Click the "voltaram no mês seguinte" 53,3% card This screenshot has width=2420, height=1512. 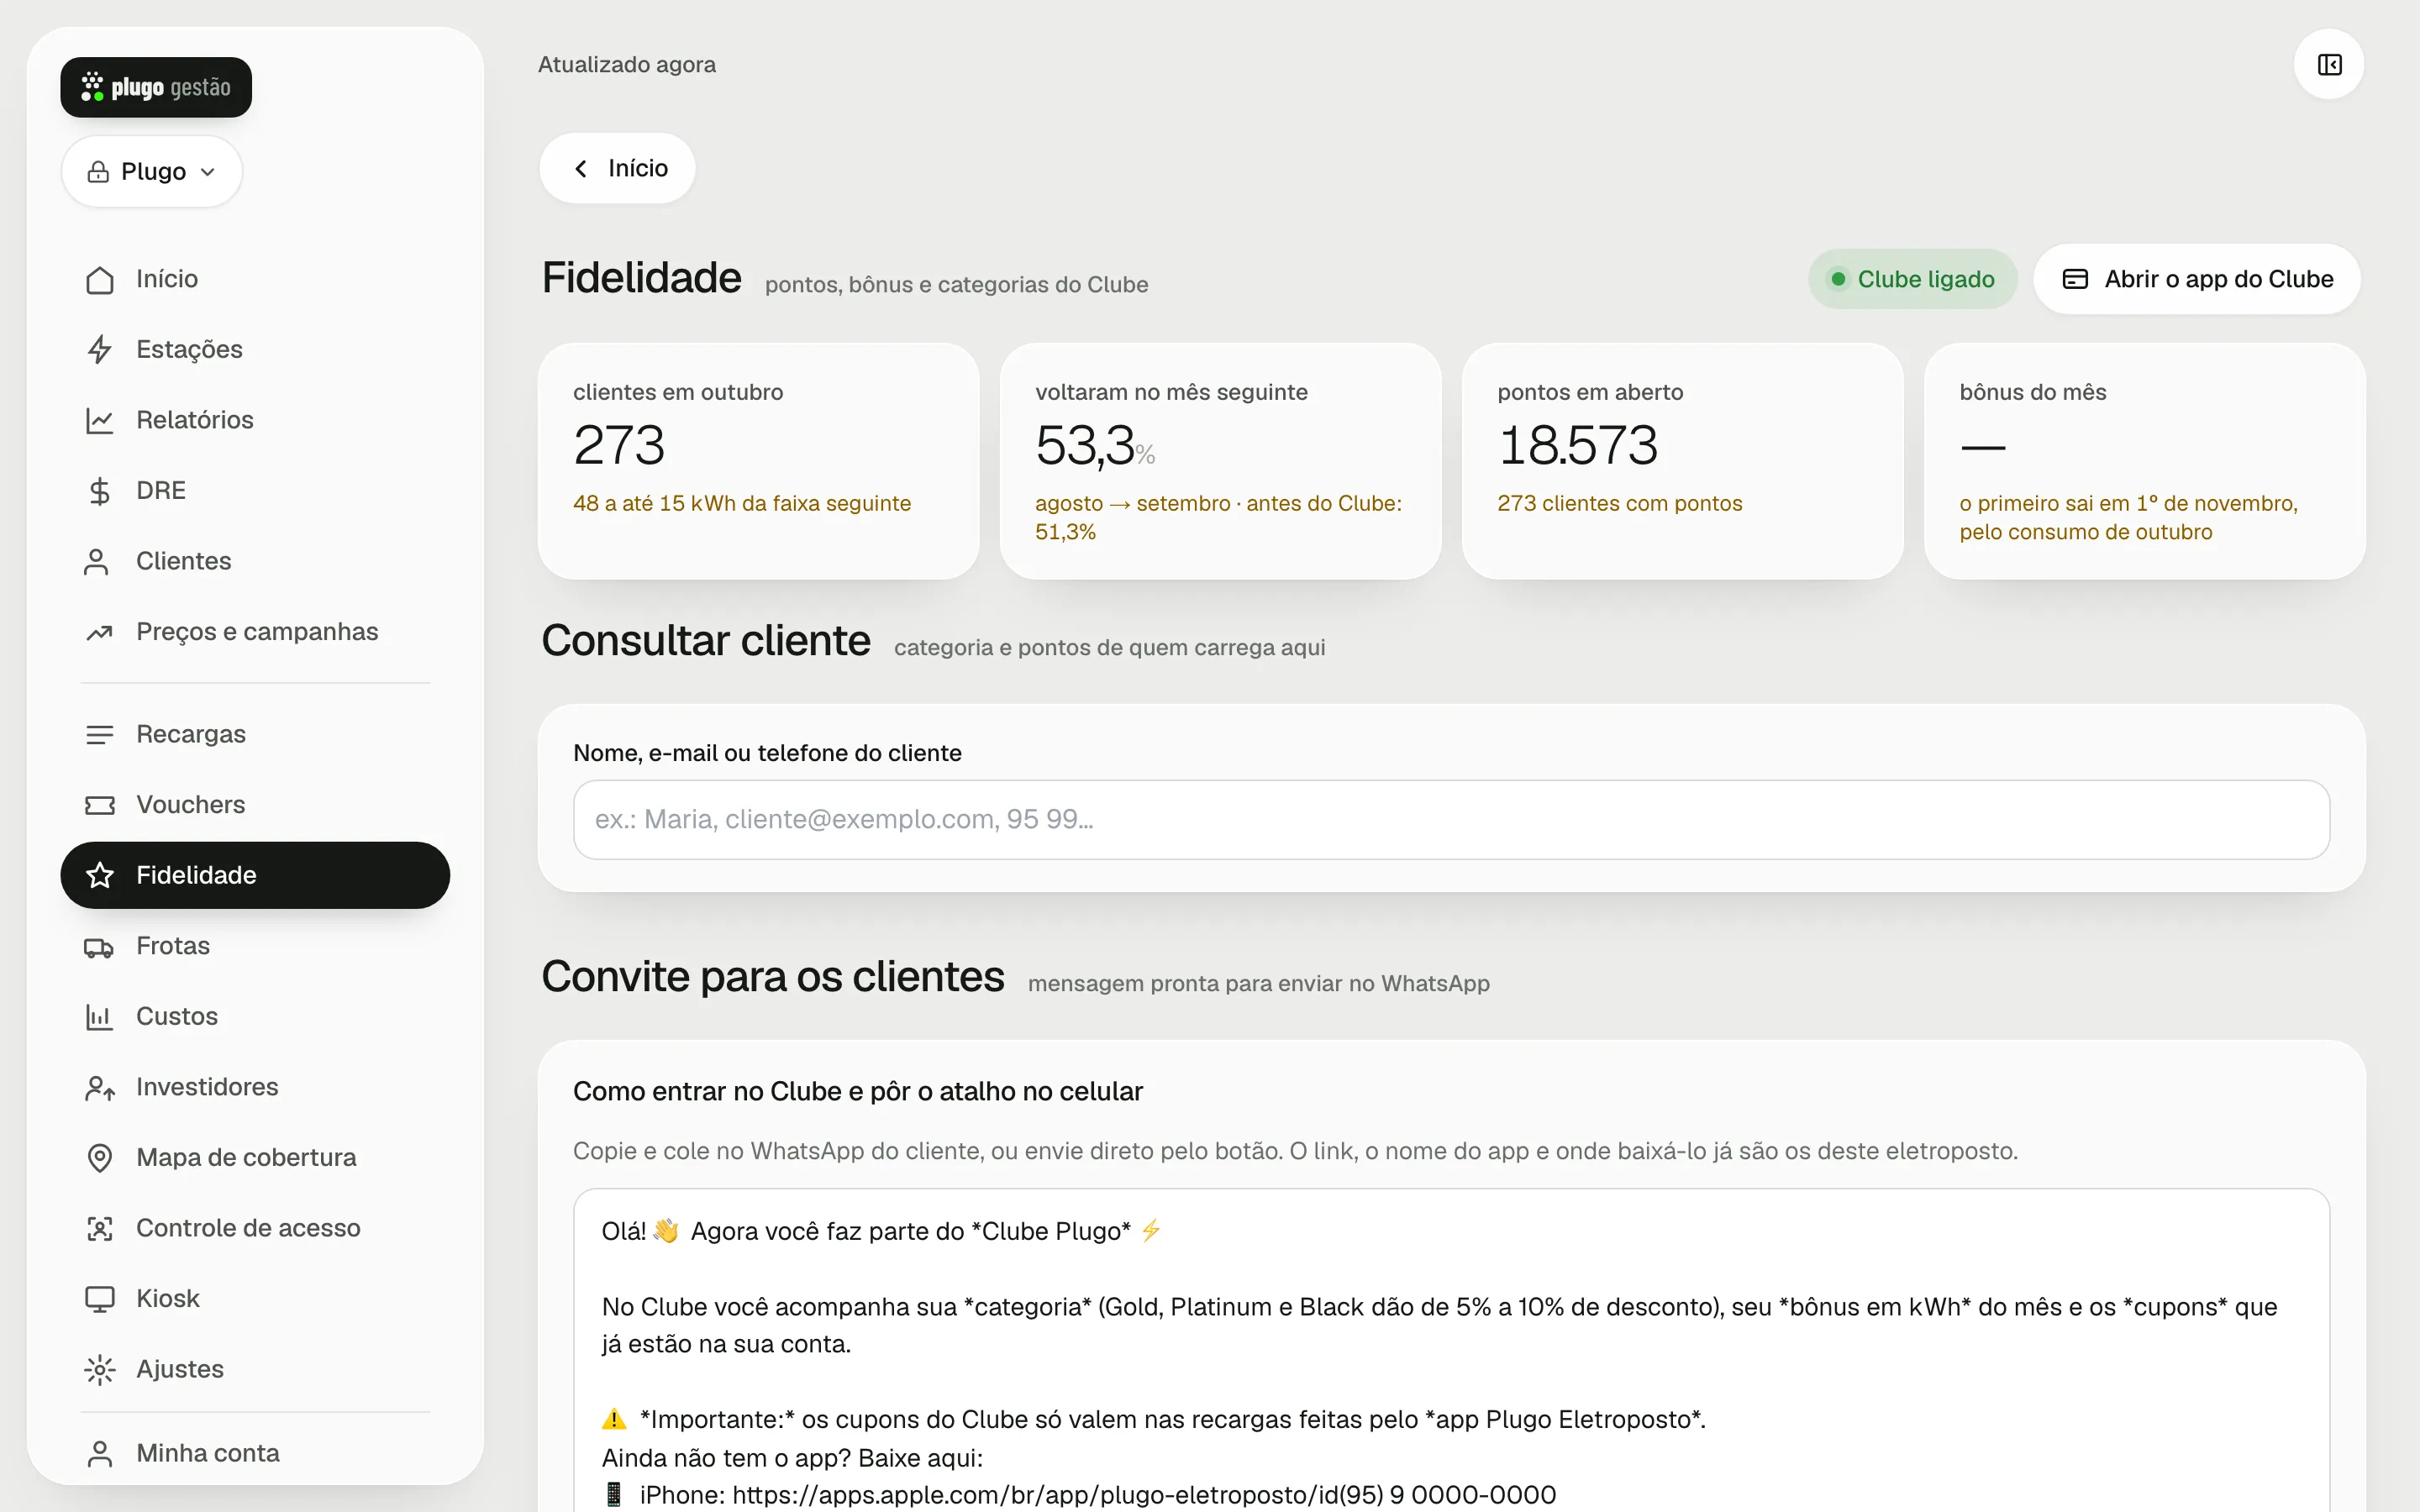1220,461
